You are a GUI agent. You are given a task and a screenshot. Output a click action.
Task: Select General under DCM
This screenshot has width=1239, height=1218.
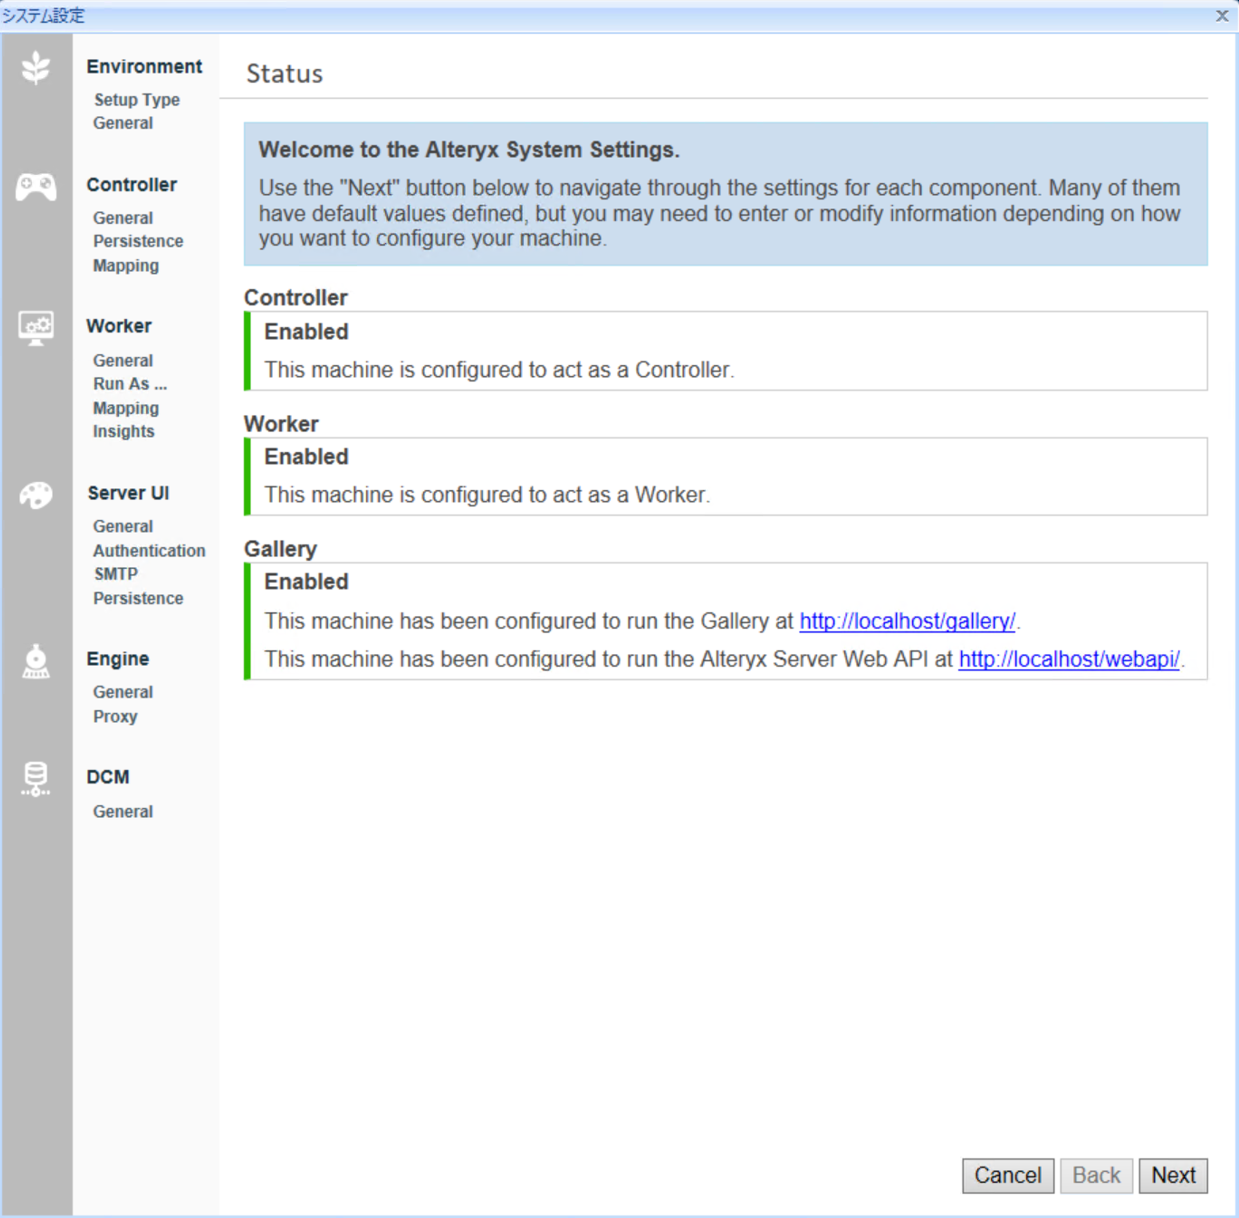122,811
